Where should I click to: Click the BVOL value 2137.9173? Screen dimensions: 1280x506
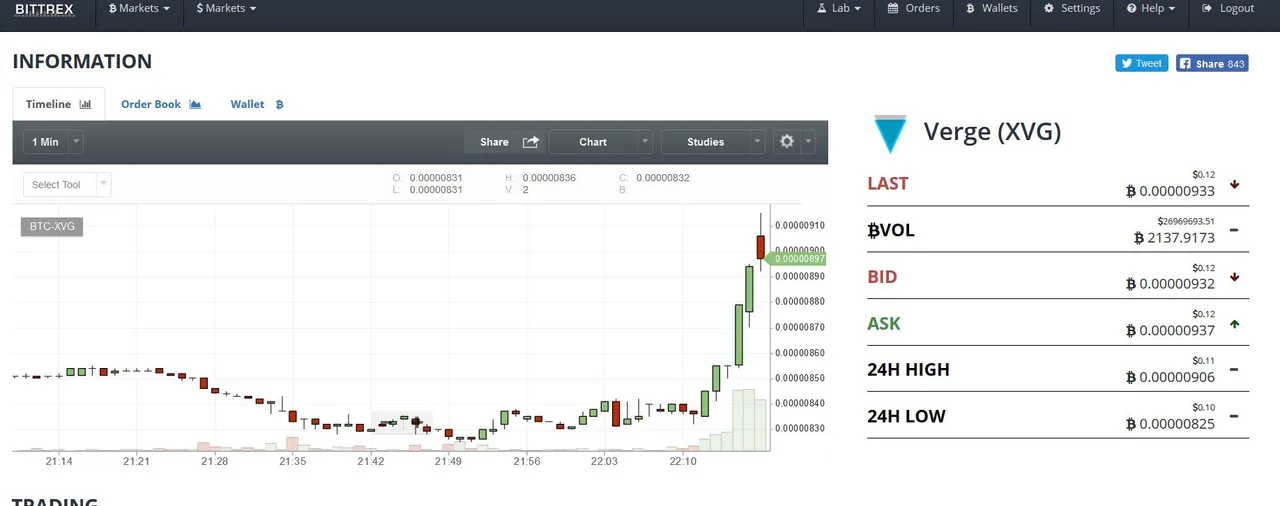[1174, 238]
